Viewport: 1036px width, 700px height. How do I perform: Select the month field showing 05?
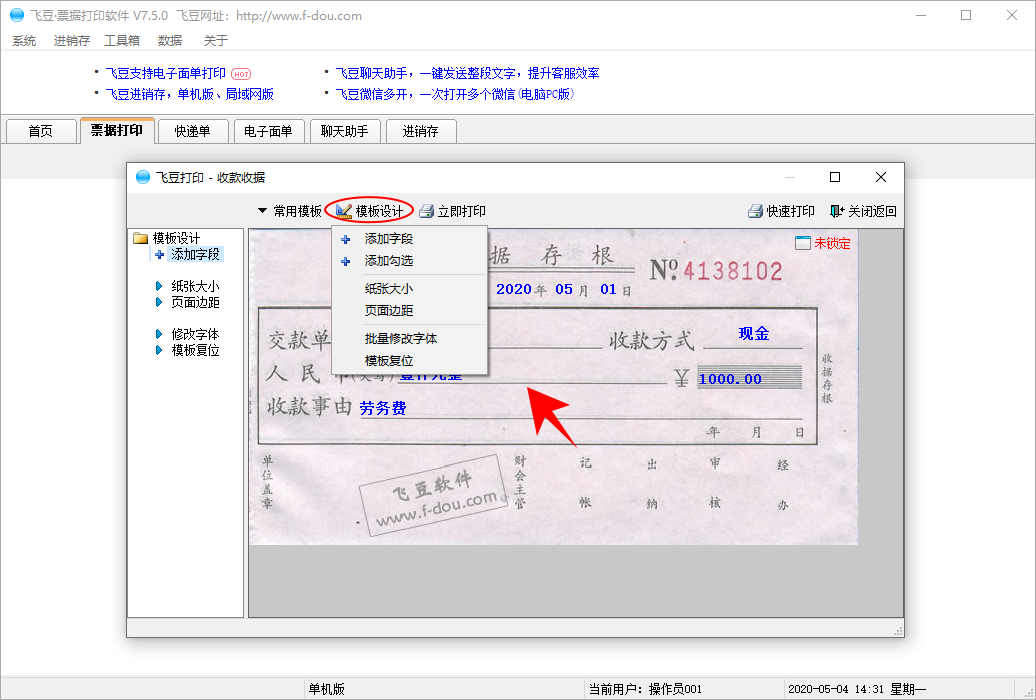point(564,289)
